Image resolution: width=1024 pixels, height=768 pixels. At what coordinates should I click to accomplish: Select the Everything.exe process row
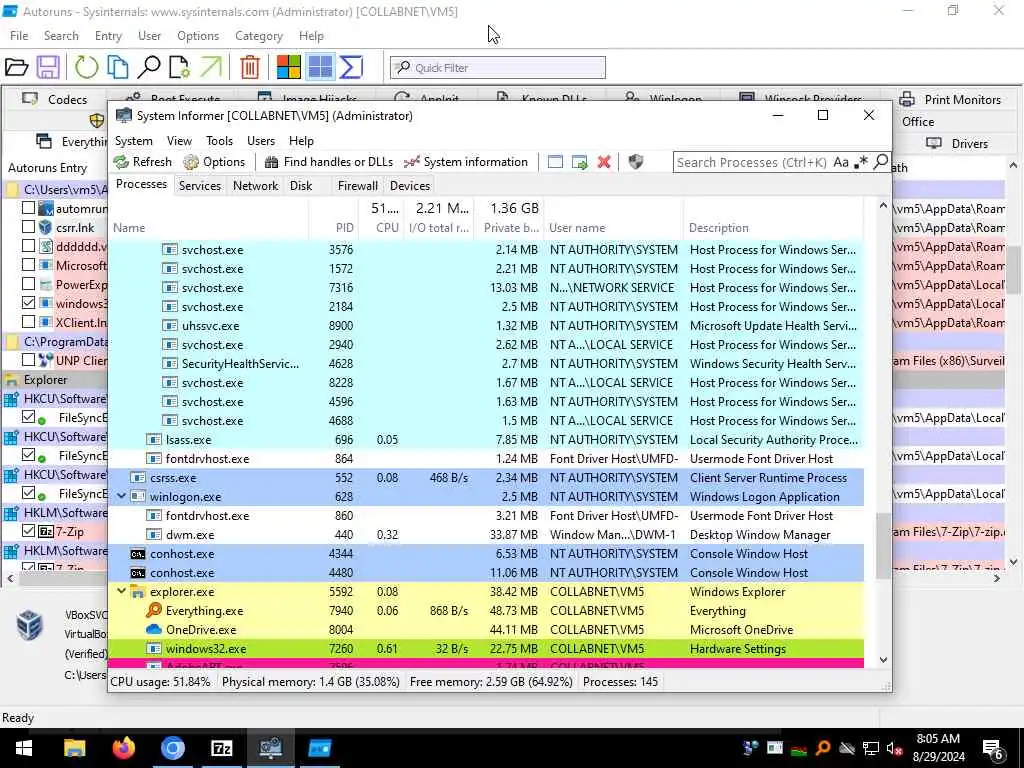[486, 611]
